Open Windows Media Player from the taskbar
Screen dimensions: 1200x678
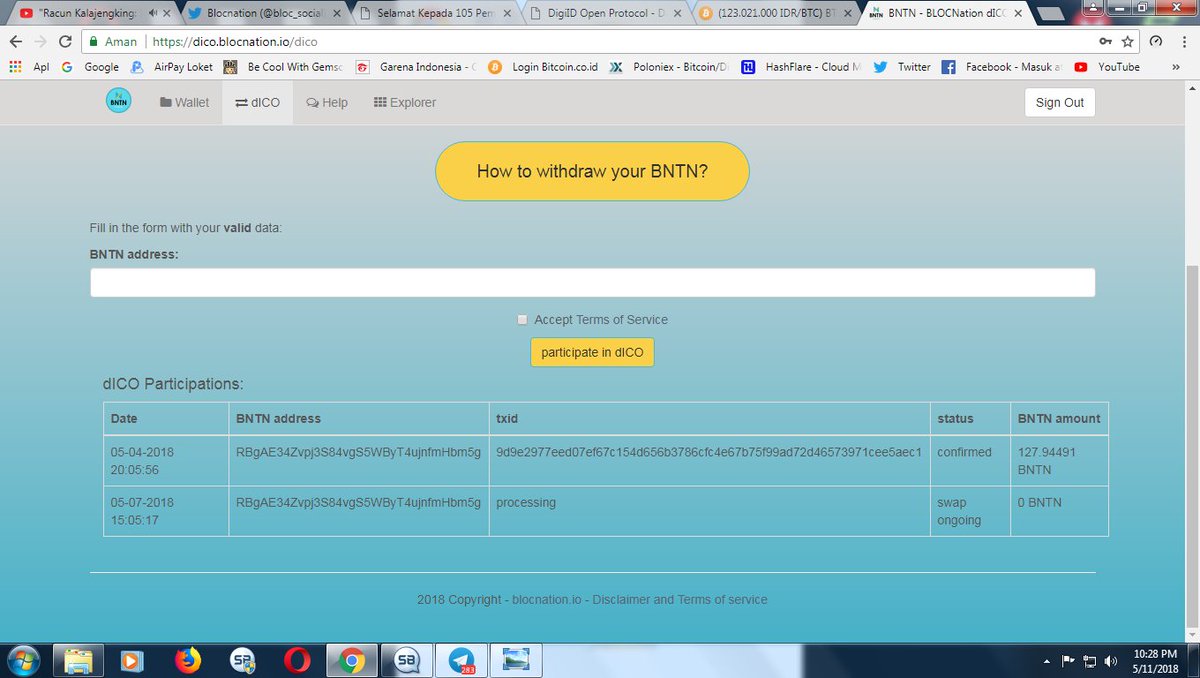(132, 660)
